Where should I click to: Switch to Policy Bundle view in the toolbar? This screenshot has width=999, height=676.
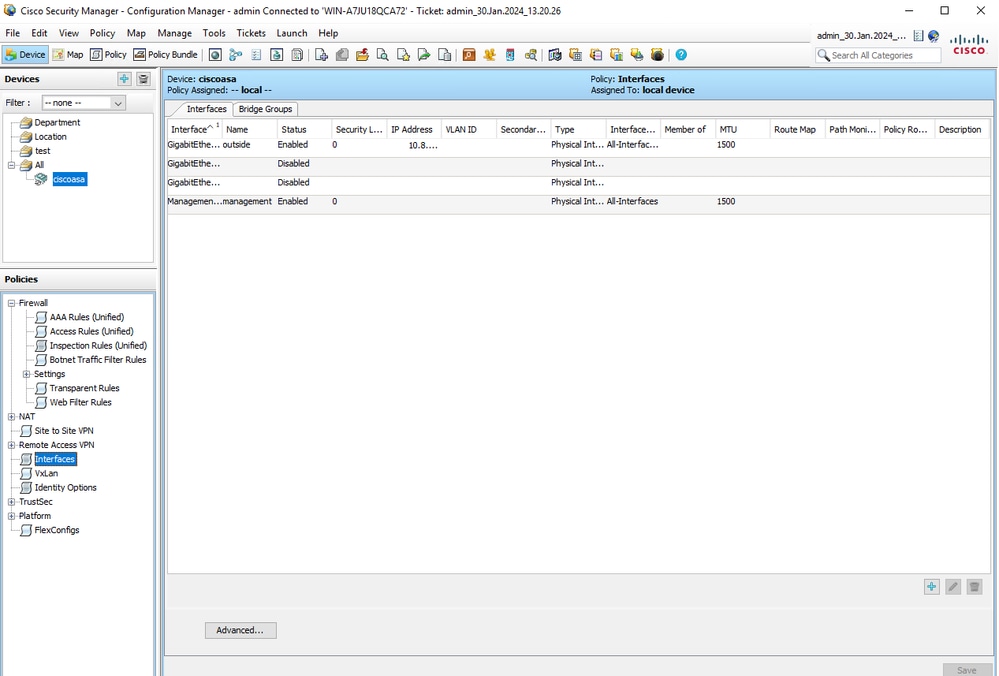click(166, 55)
